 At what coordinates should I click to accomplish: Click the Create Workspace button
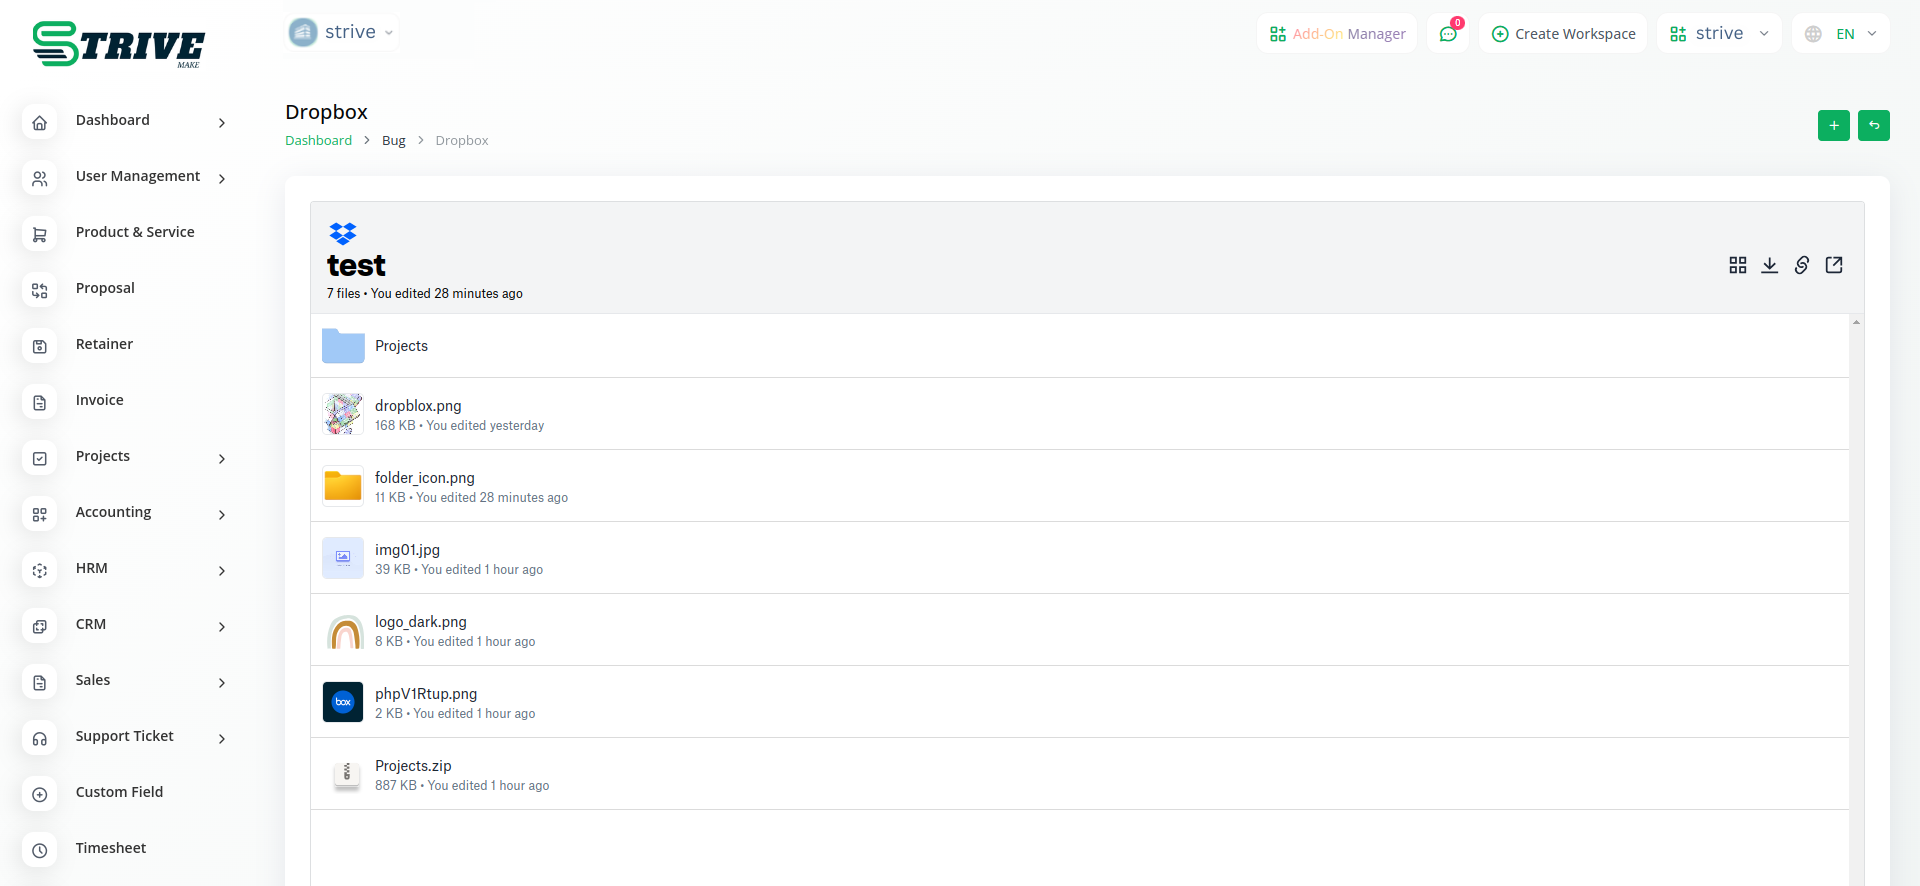(x=1563, y=34)
